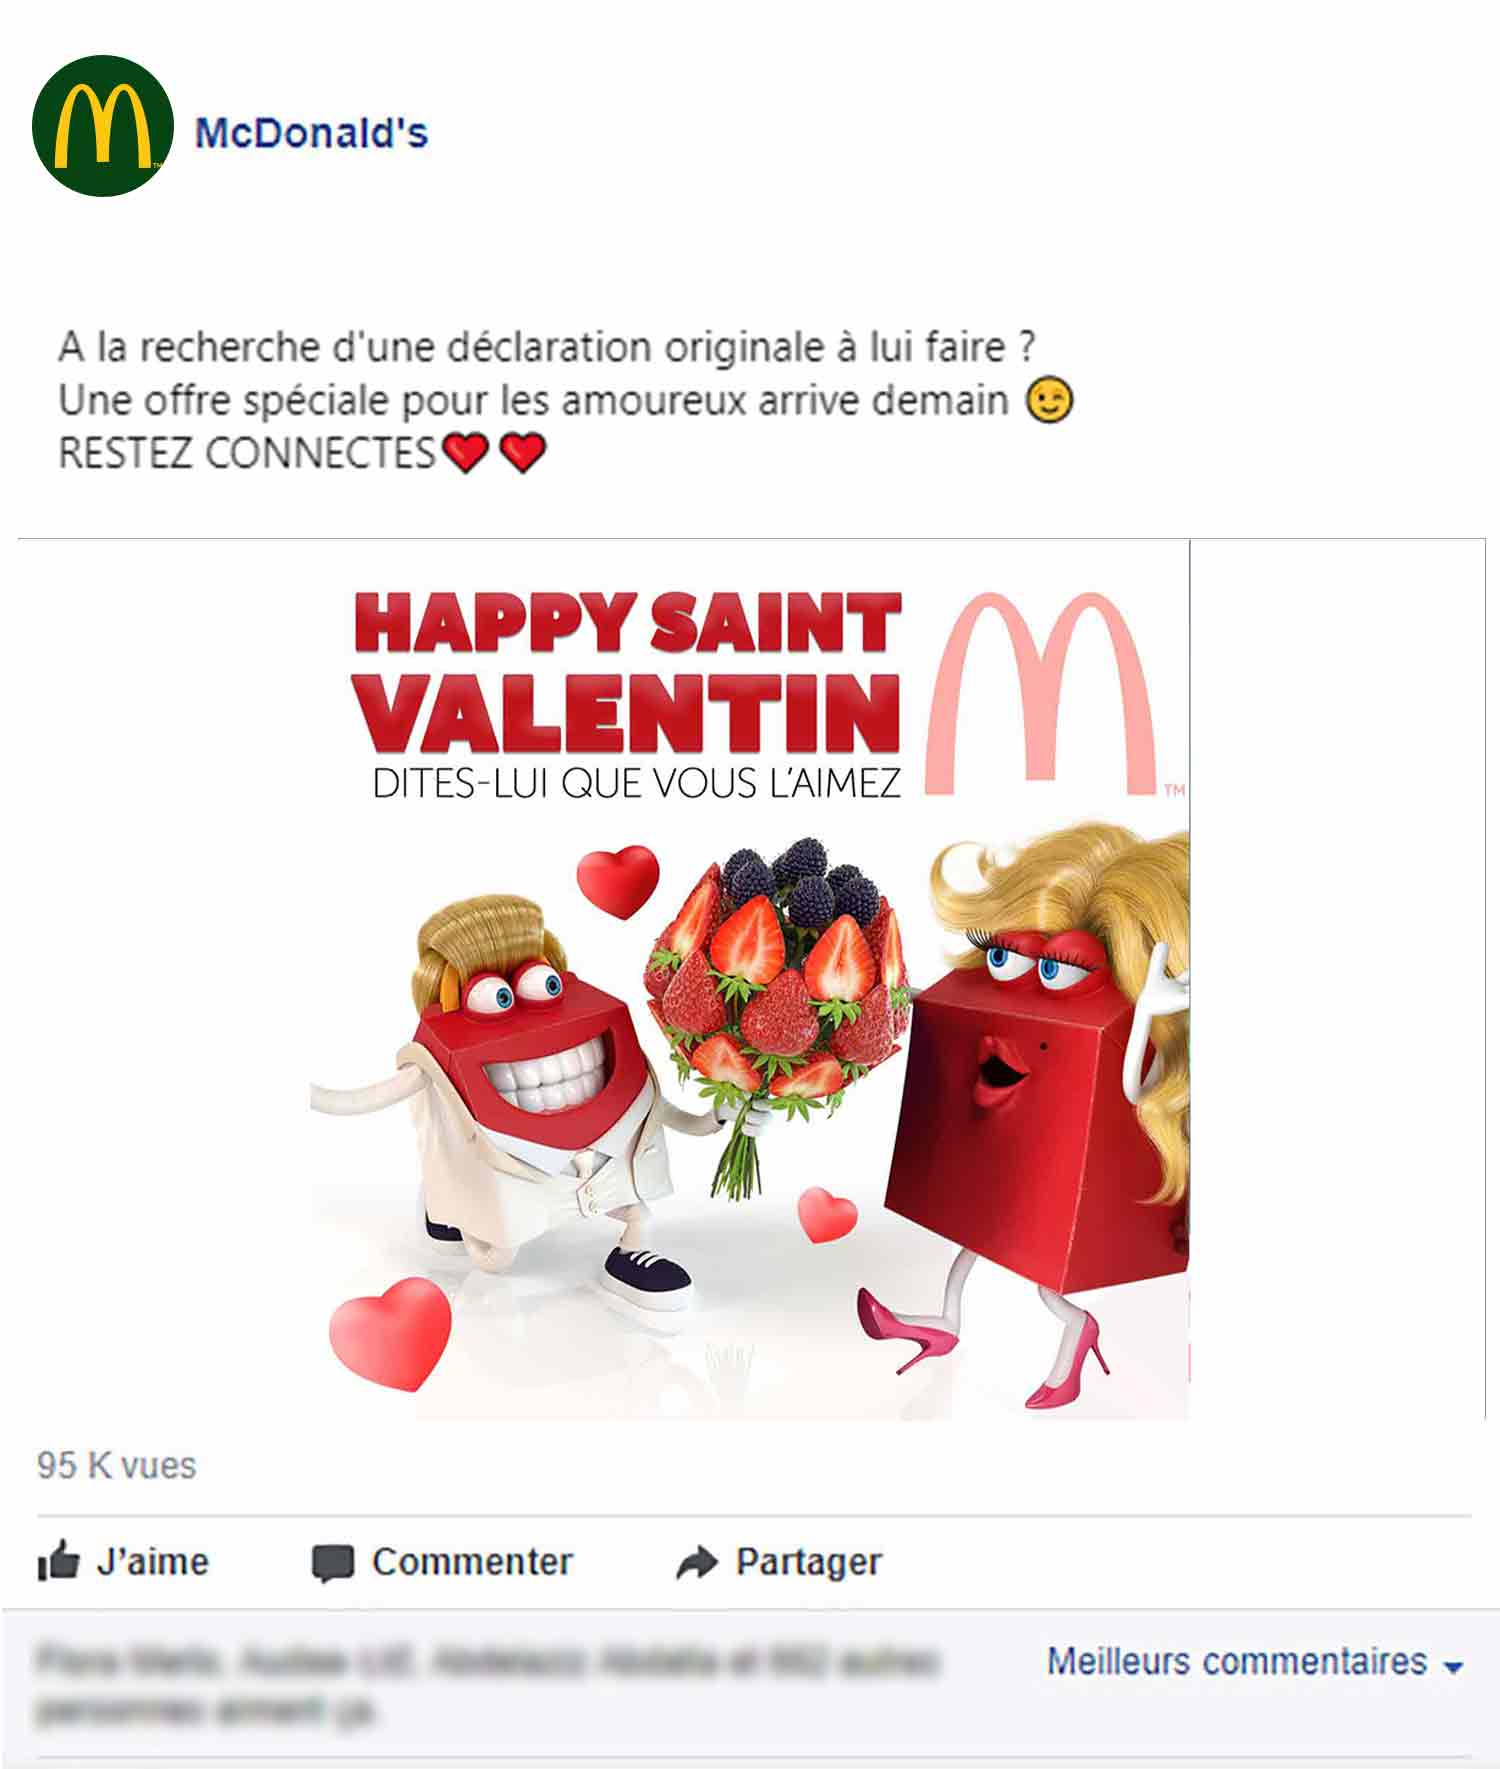Choose the Partager option

[x=779, y=1562]
